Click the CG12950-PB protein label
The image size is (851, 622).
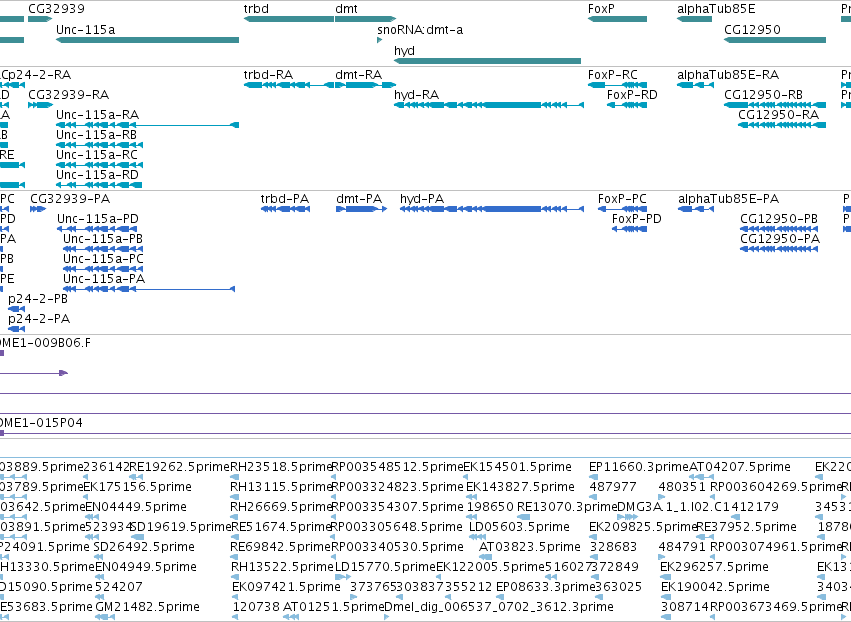779,219
